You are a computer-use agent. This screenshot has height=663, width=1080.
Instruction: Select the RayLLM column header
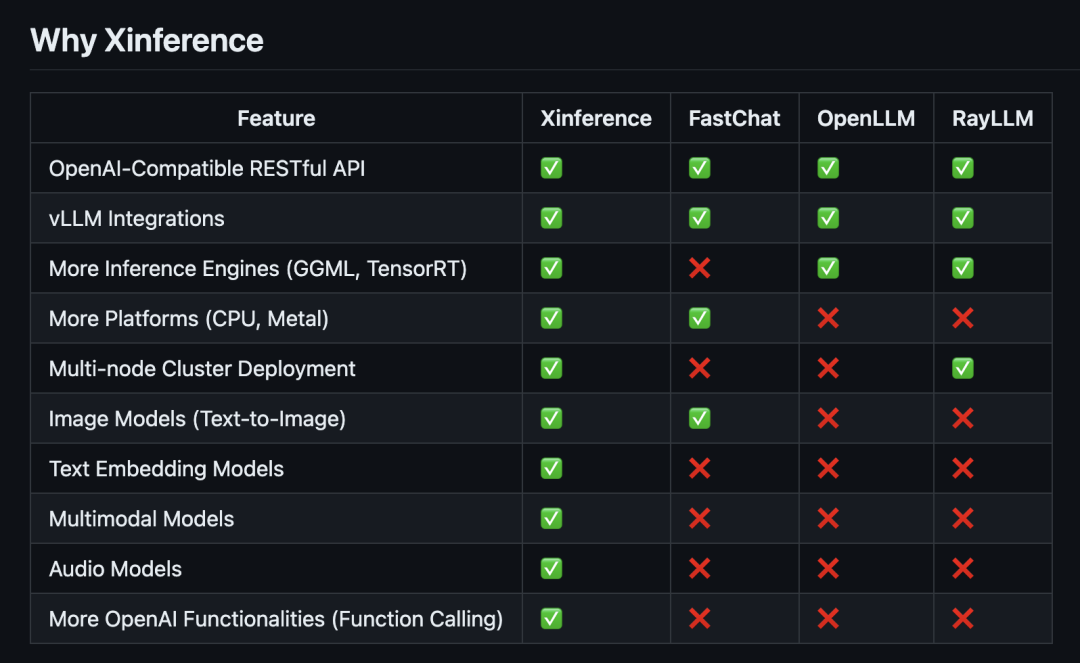click(993, 118)
